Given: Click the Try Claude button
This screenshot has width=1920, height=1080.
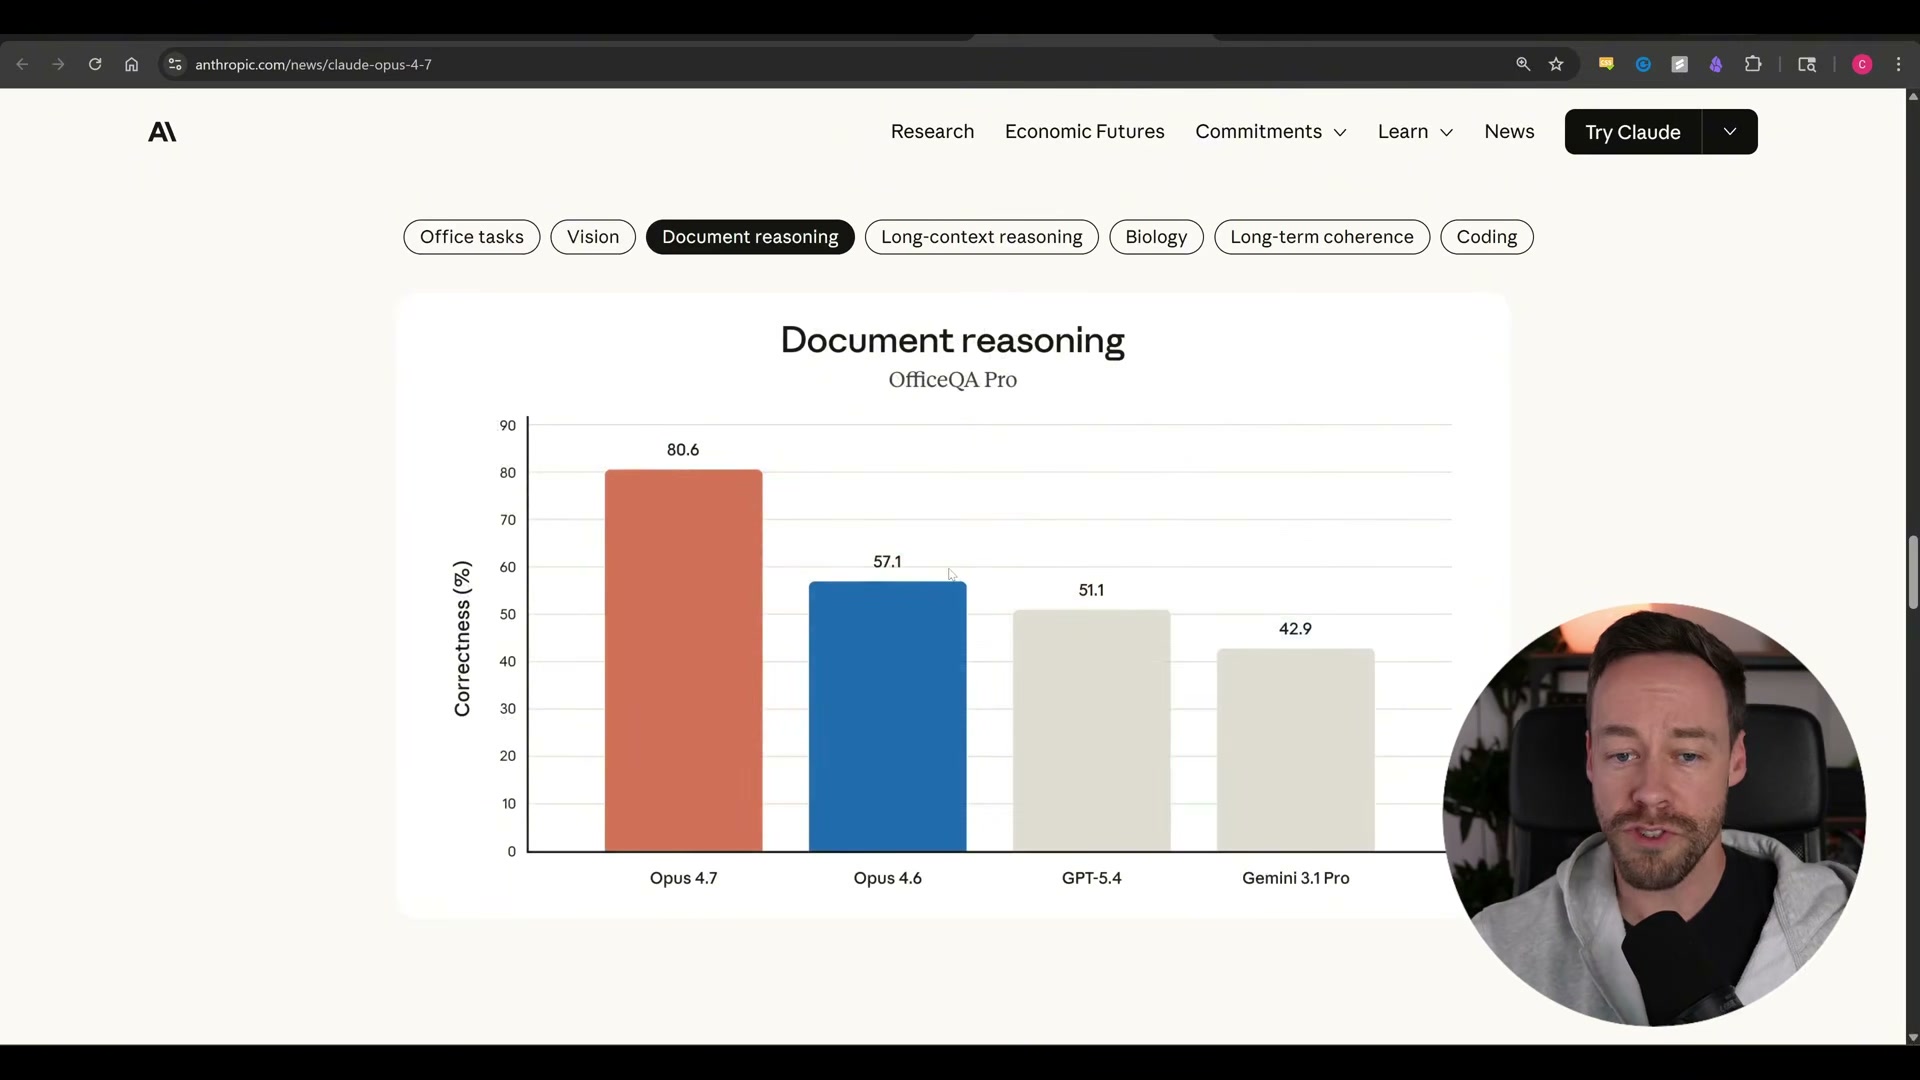Looking at the screenshot, I should tap(1631, 131).
